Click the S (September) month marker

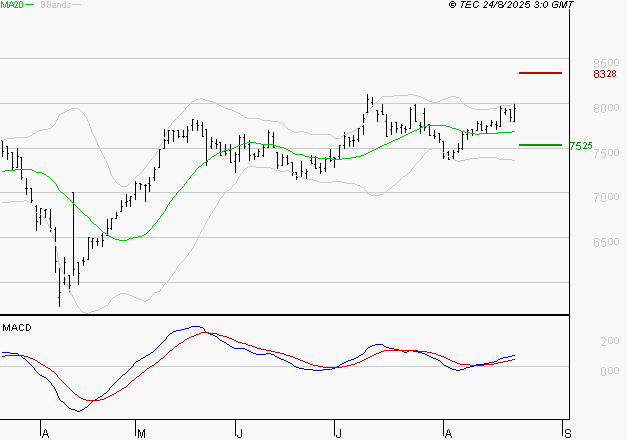[568, 433]
